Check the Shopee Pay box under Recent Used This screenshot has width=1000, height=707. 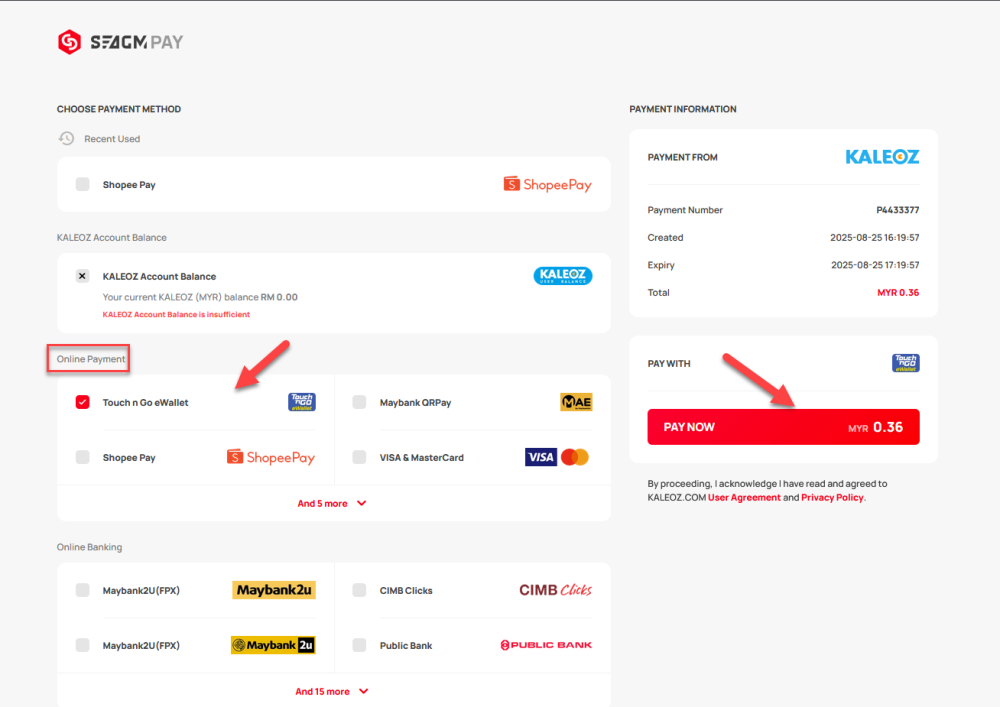coord(83,184)
